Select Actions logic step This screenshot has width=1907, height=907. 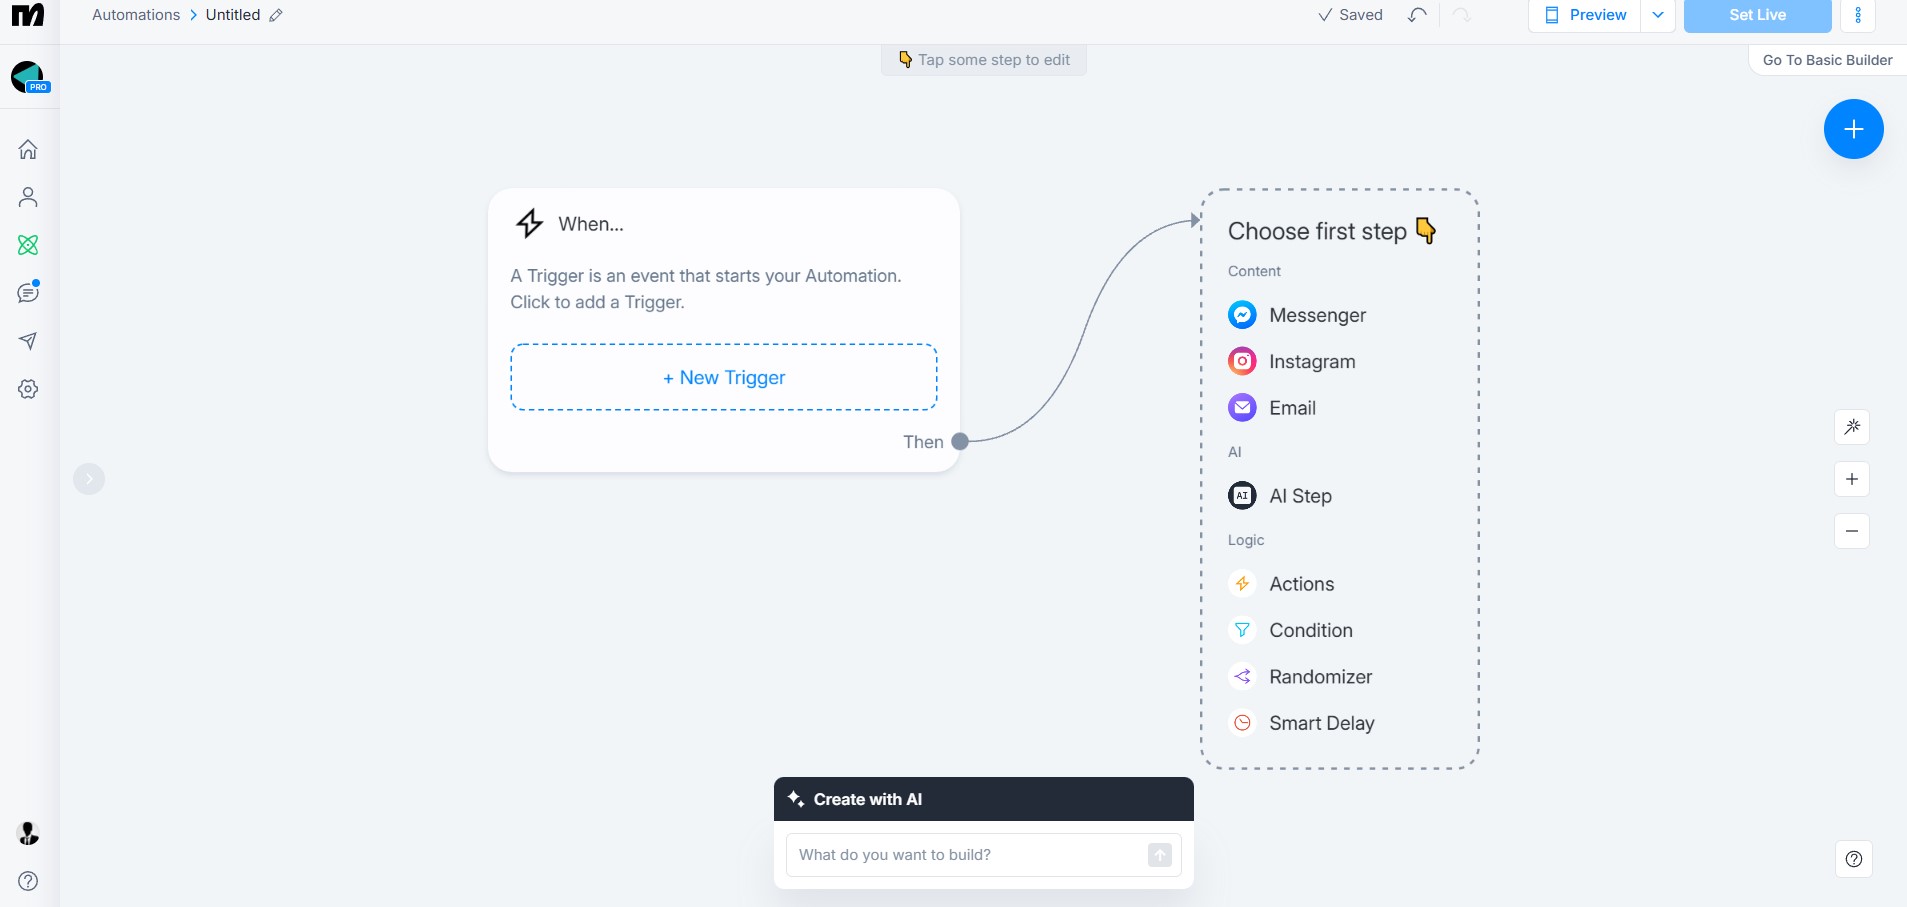point(1281,584)
